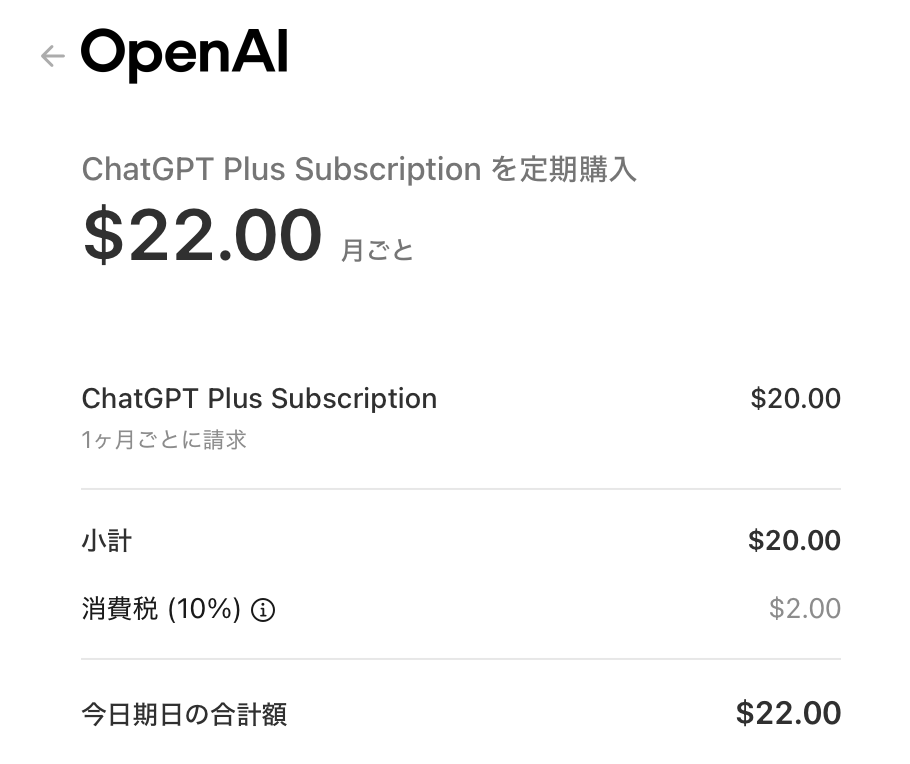Click the '今日期日の合計額' total label
Viewport: 910px width, 764px height.
184,714
